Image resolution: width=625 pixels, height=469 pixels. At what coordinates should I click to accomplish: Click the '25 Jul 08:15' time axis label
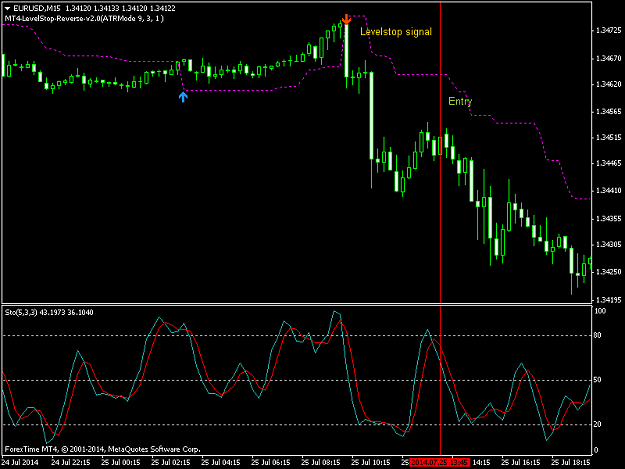[320, 463]
